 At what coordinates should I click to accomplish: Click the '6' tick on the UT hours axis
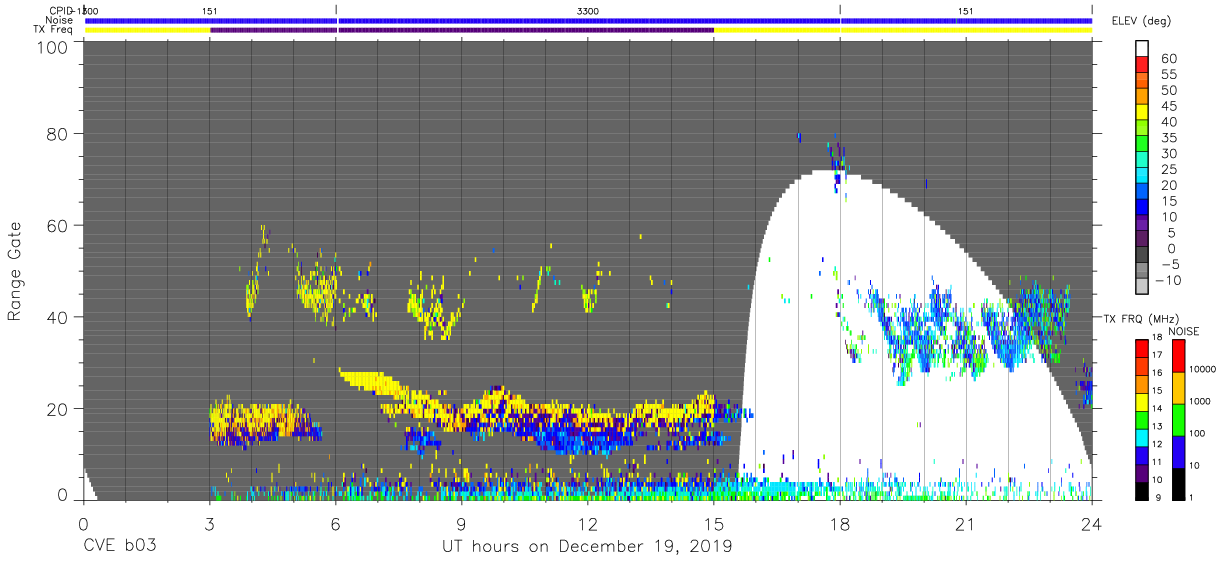[335, 523]
